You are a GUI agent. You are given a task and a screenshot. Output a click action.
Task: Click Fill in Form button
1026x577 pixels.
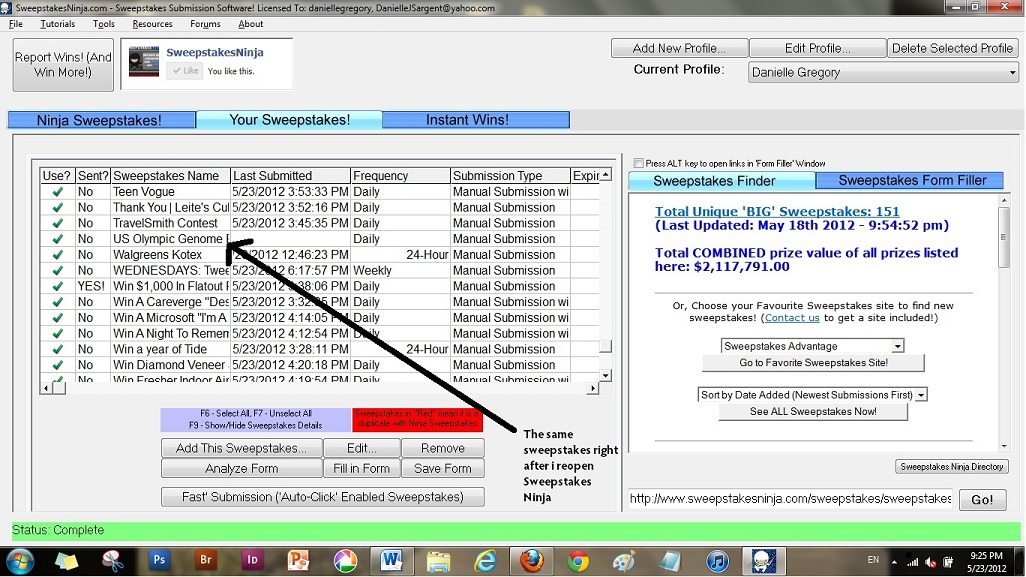(361, 468)
